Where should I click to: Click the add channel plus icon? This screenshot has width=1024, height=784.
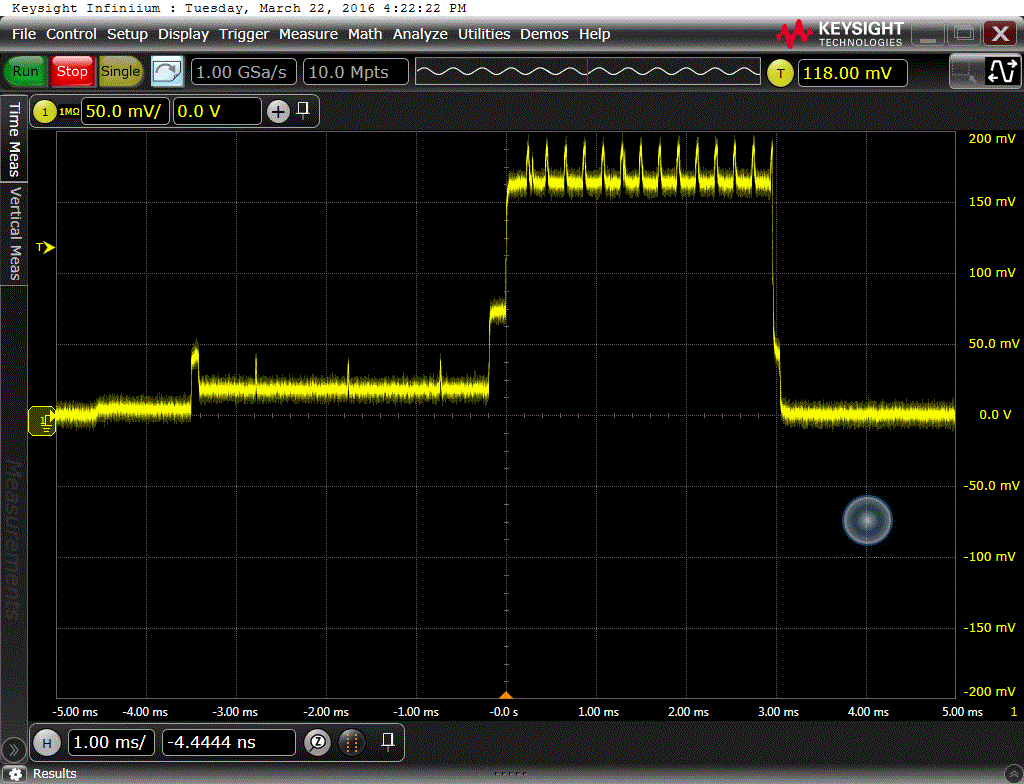(x=277, y=111)
